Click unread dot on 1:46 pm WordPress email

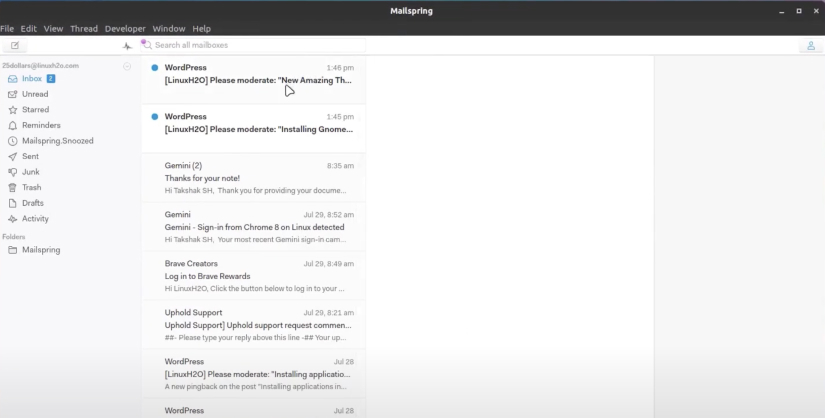click(155, 67)
